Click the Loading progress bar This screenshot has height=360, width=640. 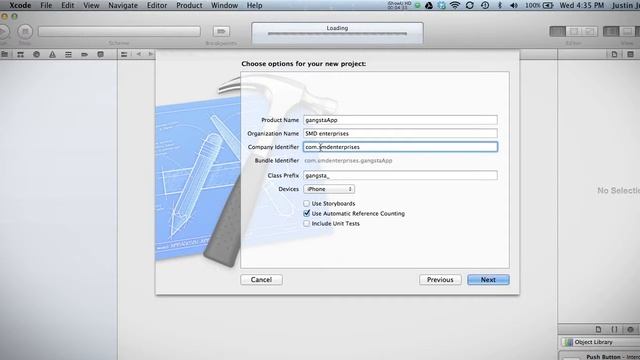337,33
